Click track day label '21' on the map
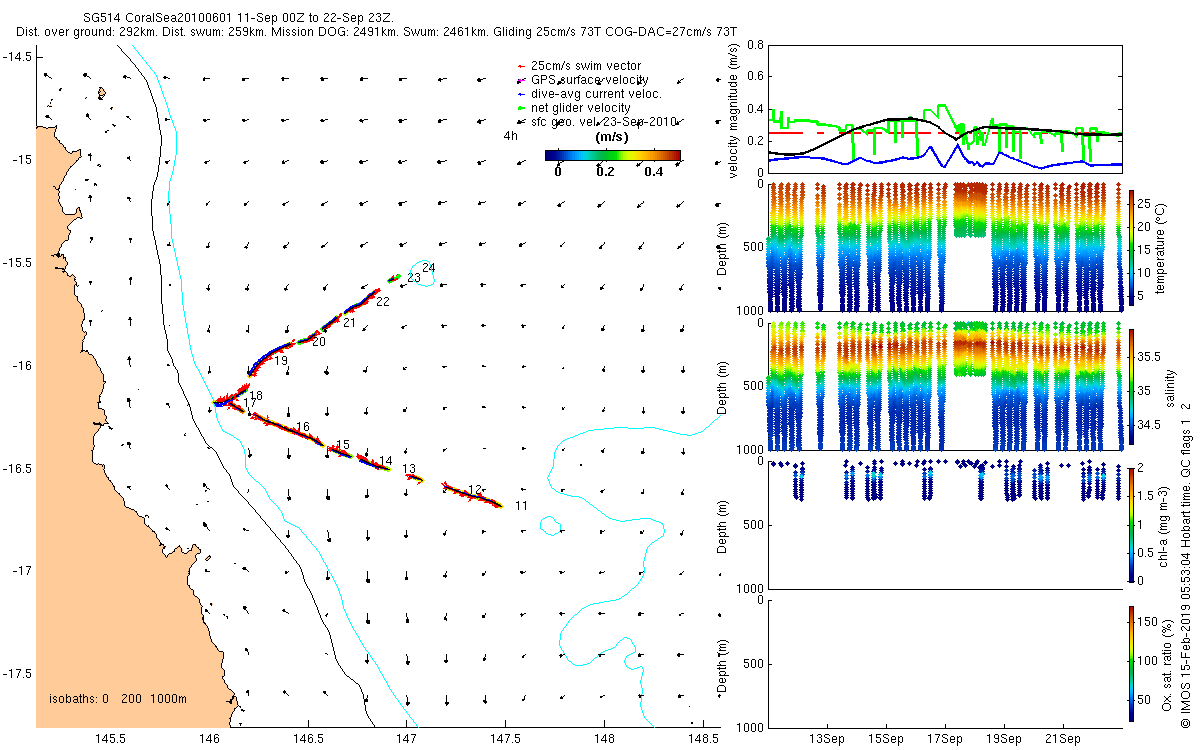The height and width of the screenshot is (750, 1200). [349, 323]
